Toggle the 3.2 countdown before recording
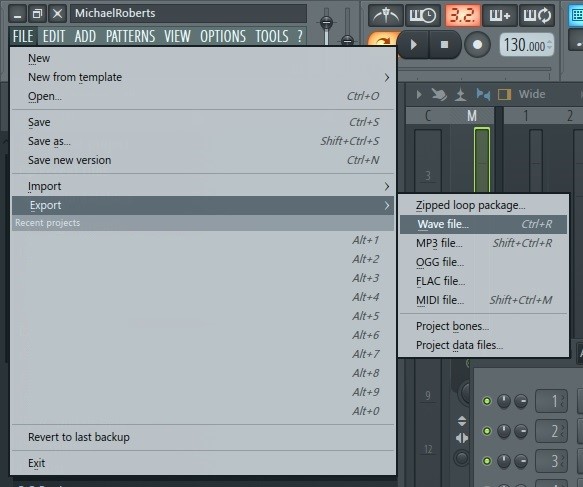 462,16
